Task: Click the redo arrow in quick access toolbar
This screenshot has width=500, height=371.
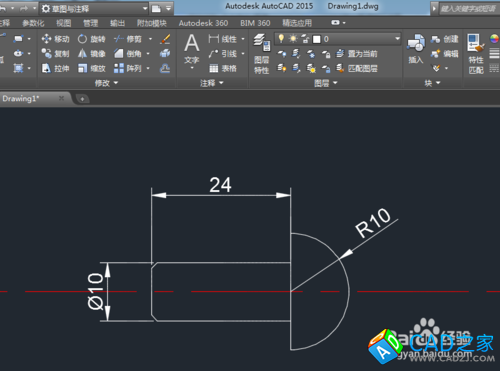Action: [x=24, y=8]
